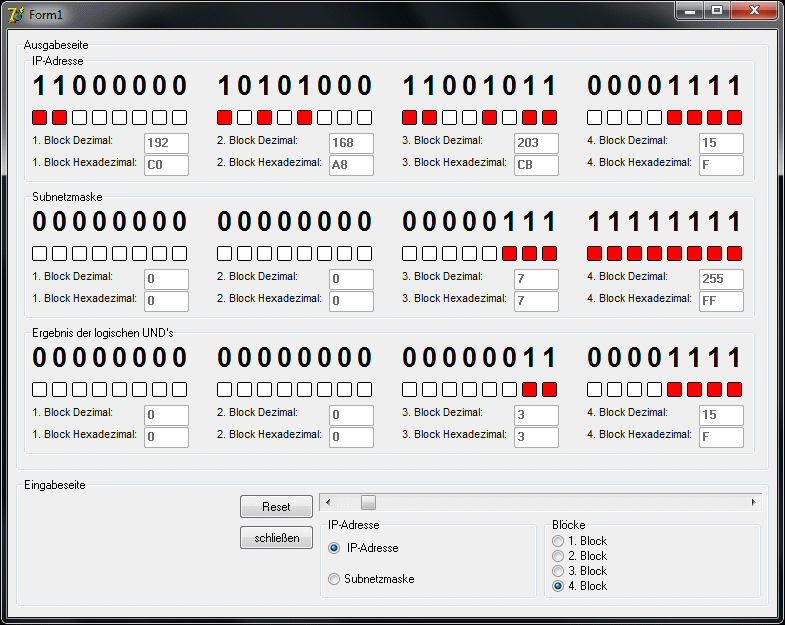The height and width of the screenshot is (625, 785).
Task: Click the Delphi app icon in title bar
Action: click(16, 15)
